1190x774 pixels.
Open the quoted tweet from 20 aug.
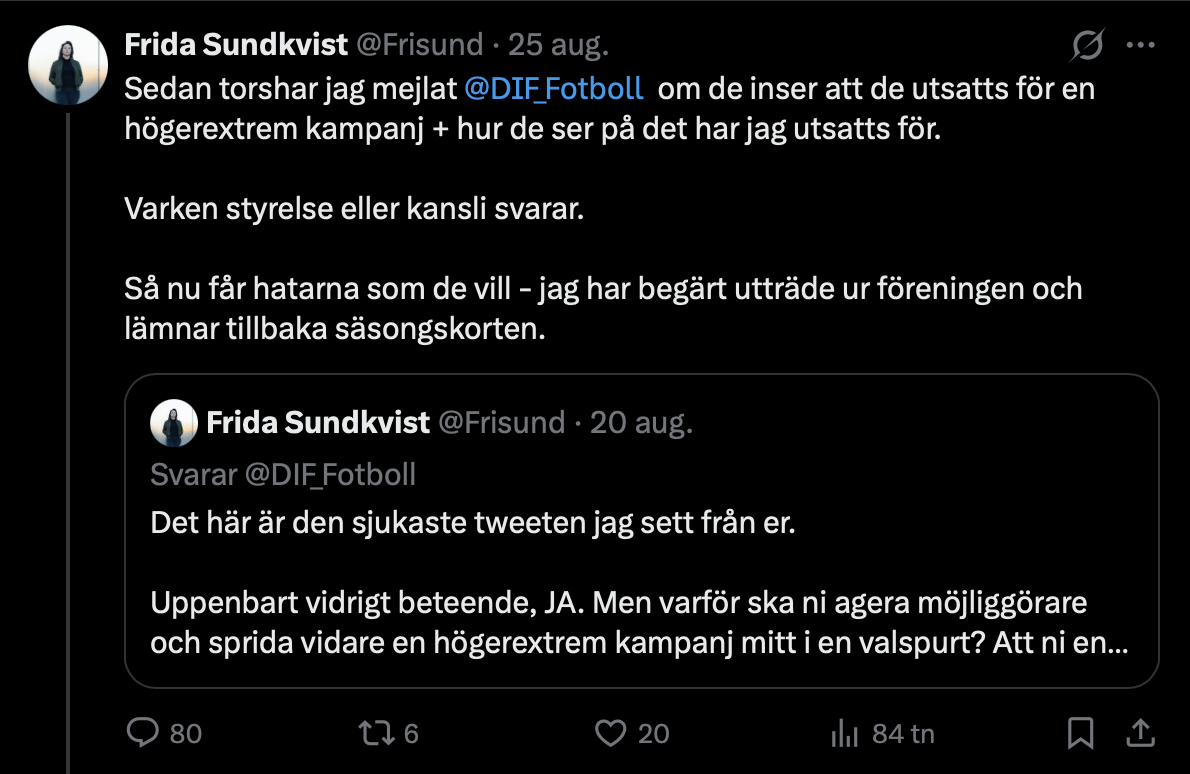[x=641, y=531]
